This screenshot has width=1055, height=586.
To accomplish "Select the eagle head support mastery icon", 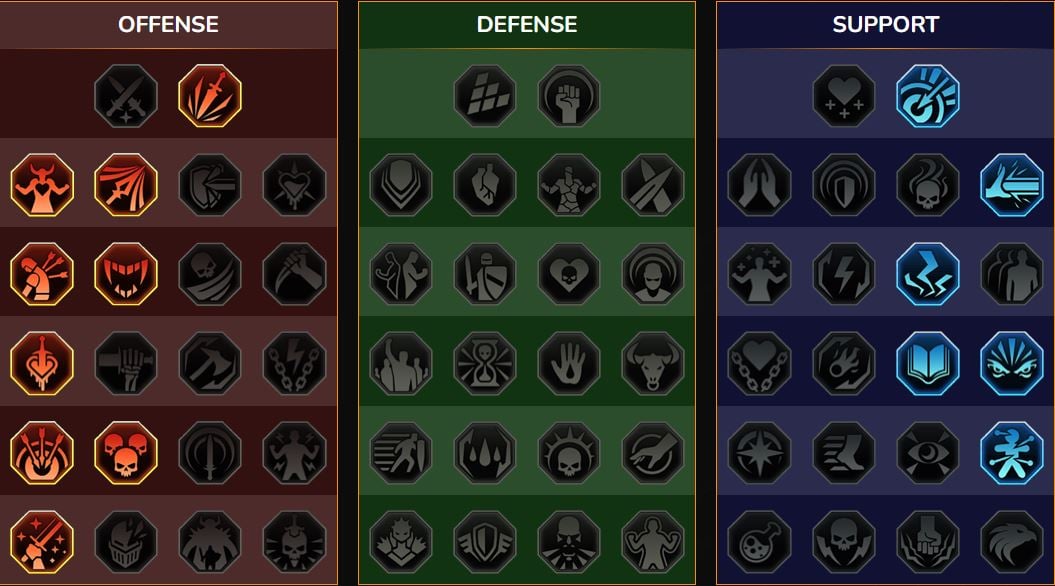I will coord(1012,542).
